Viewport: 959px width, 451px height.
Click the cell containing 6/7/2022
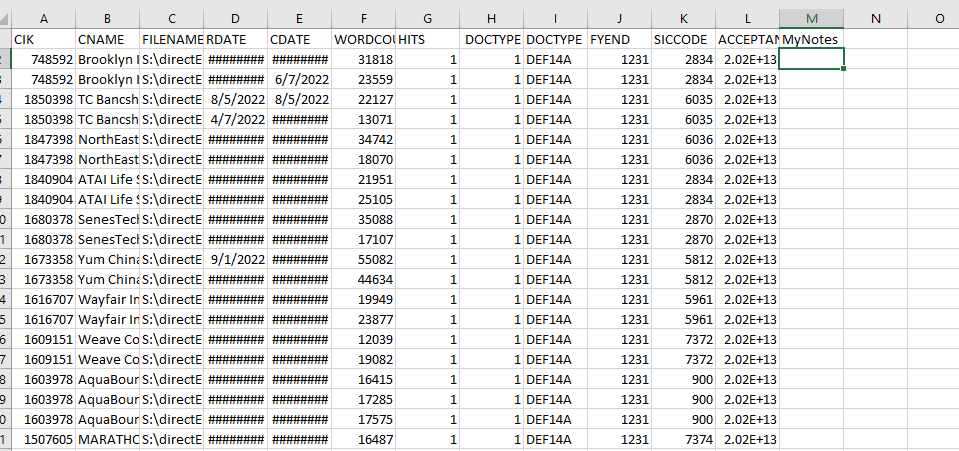pyautogui.click(x=299, y=79)
